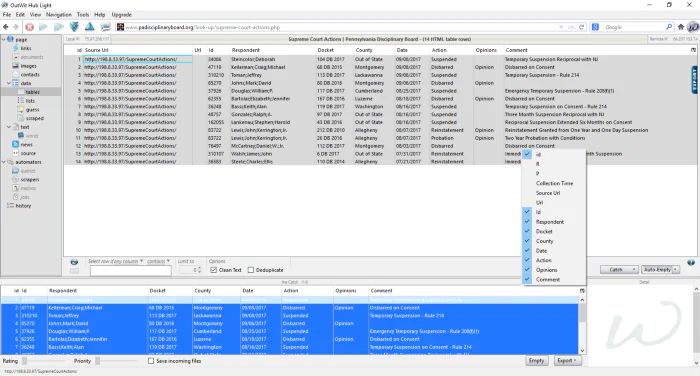This screenshot has height=376, width=700.
Task: Open the images view in sidebar
Action: [28, 66]
